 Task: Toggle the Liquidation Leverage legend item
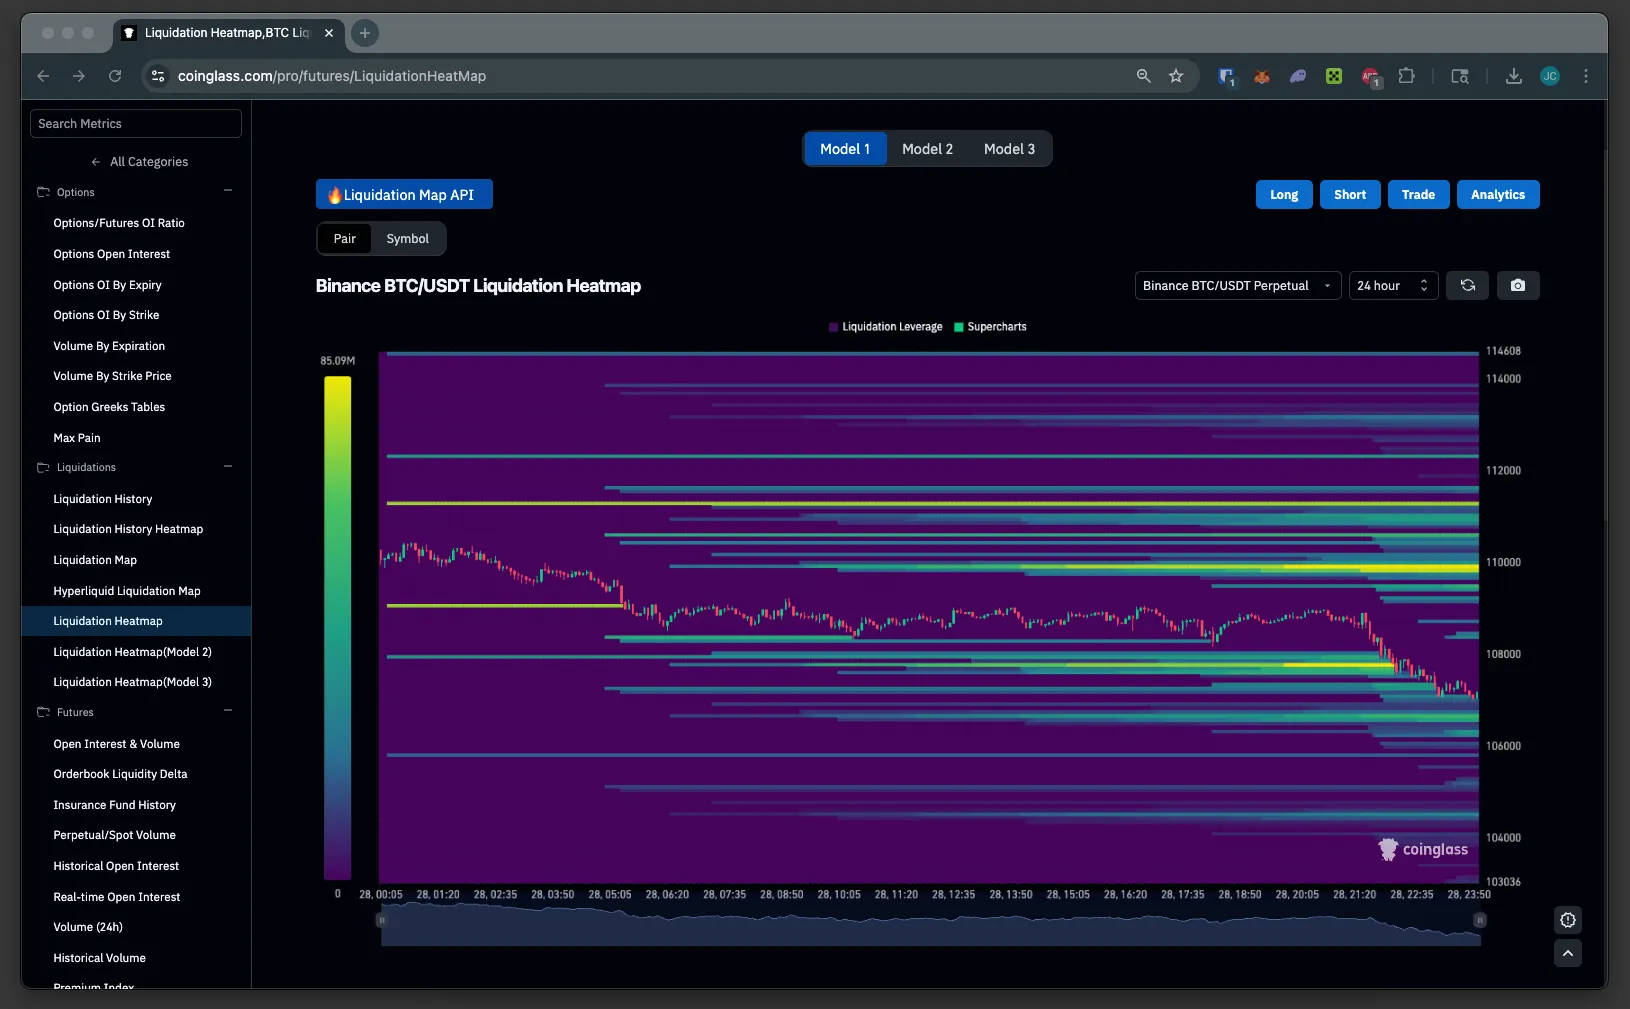click(885, 327)
